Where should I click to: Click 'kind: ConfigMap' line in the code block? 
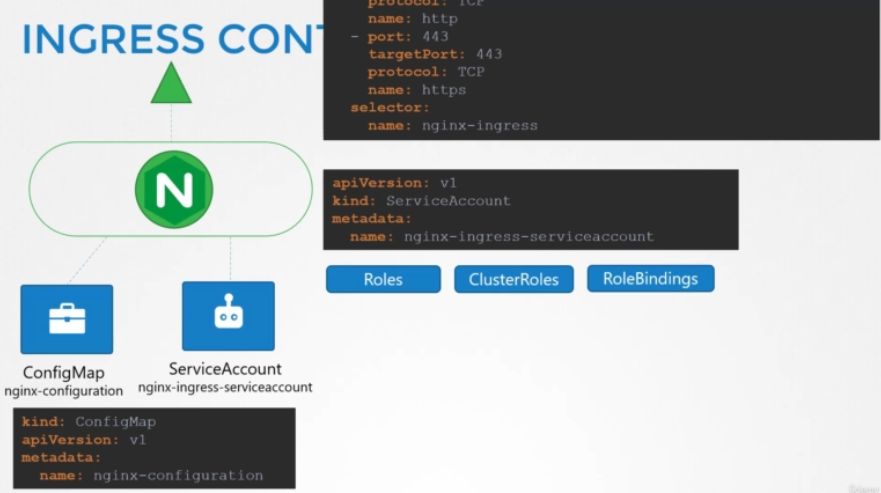pos(89,422)
